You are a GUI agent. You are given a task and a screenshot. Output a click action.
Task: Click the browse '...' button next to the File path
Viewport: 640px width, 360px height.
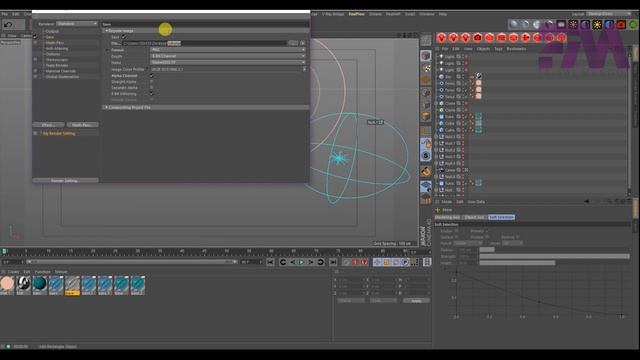tap(293, 43)
